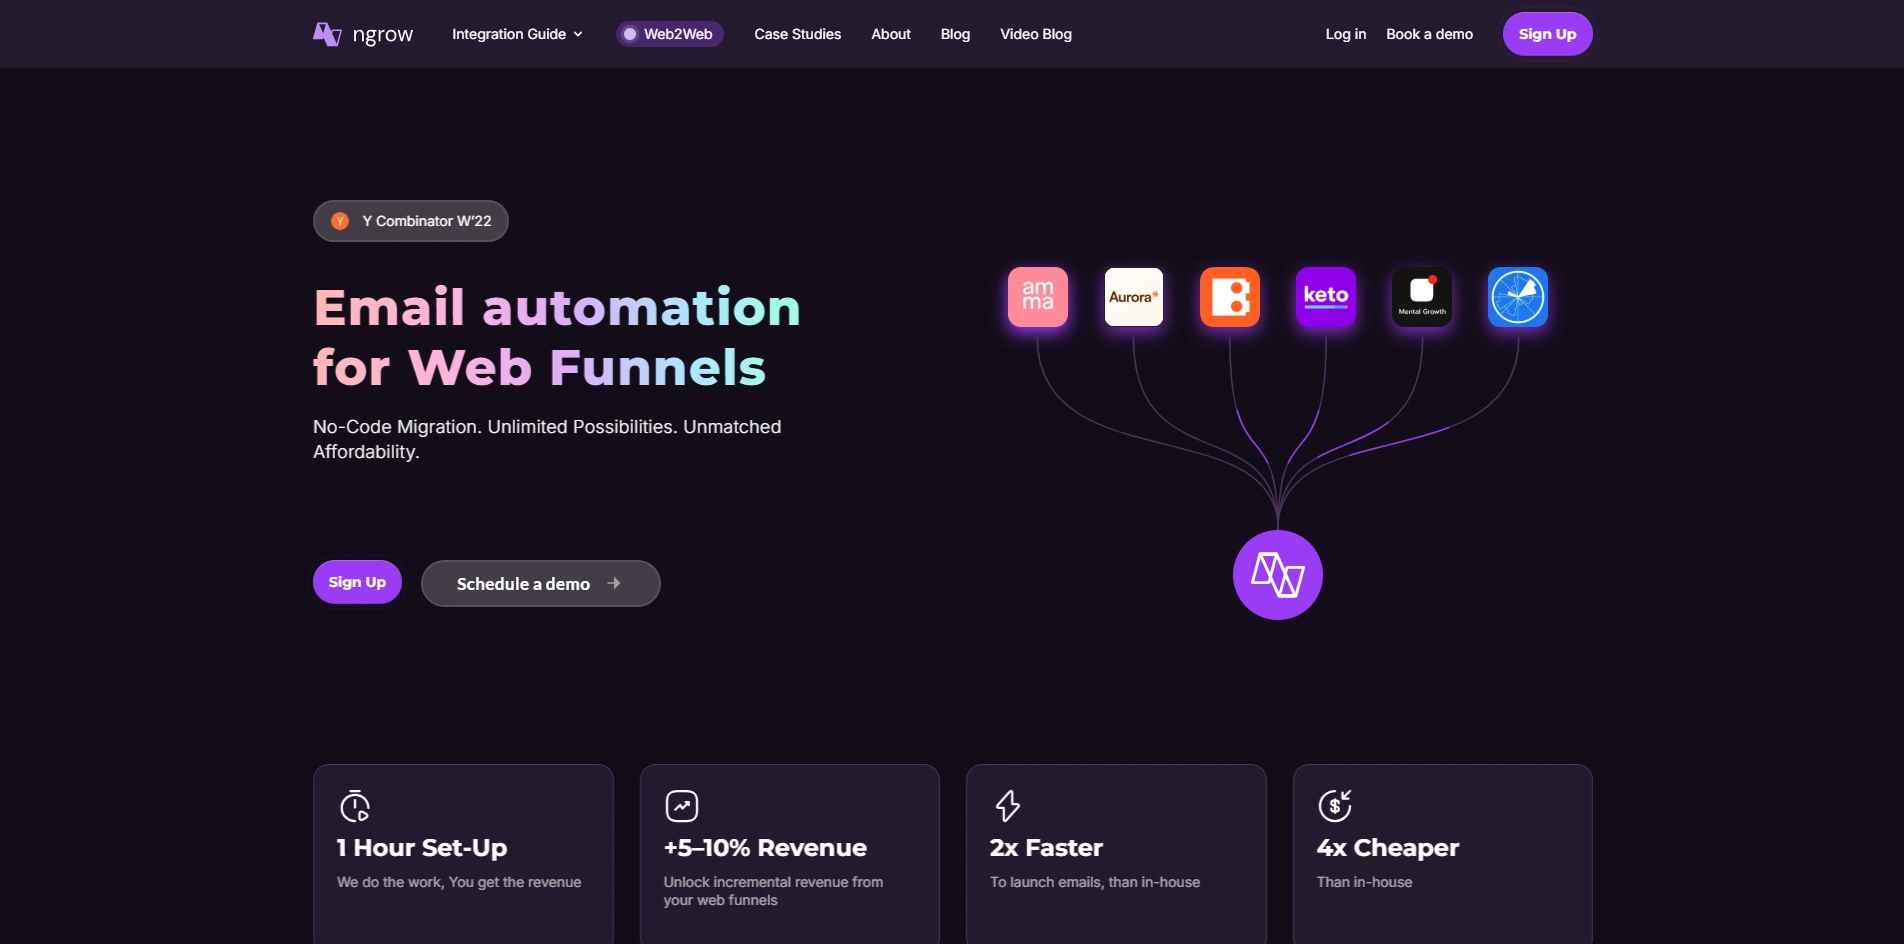This screenshot has width=1904, height=944.
Task: Click the Y Combinator orange logo icon
Action: (x=340, y=221)
